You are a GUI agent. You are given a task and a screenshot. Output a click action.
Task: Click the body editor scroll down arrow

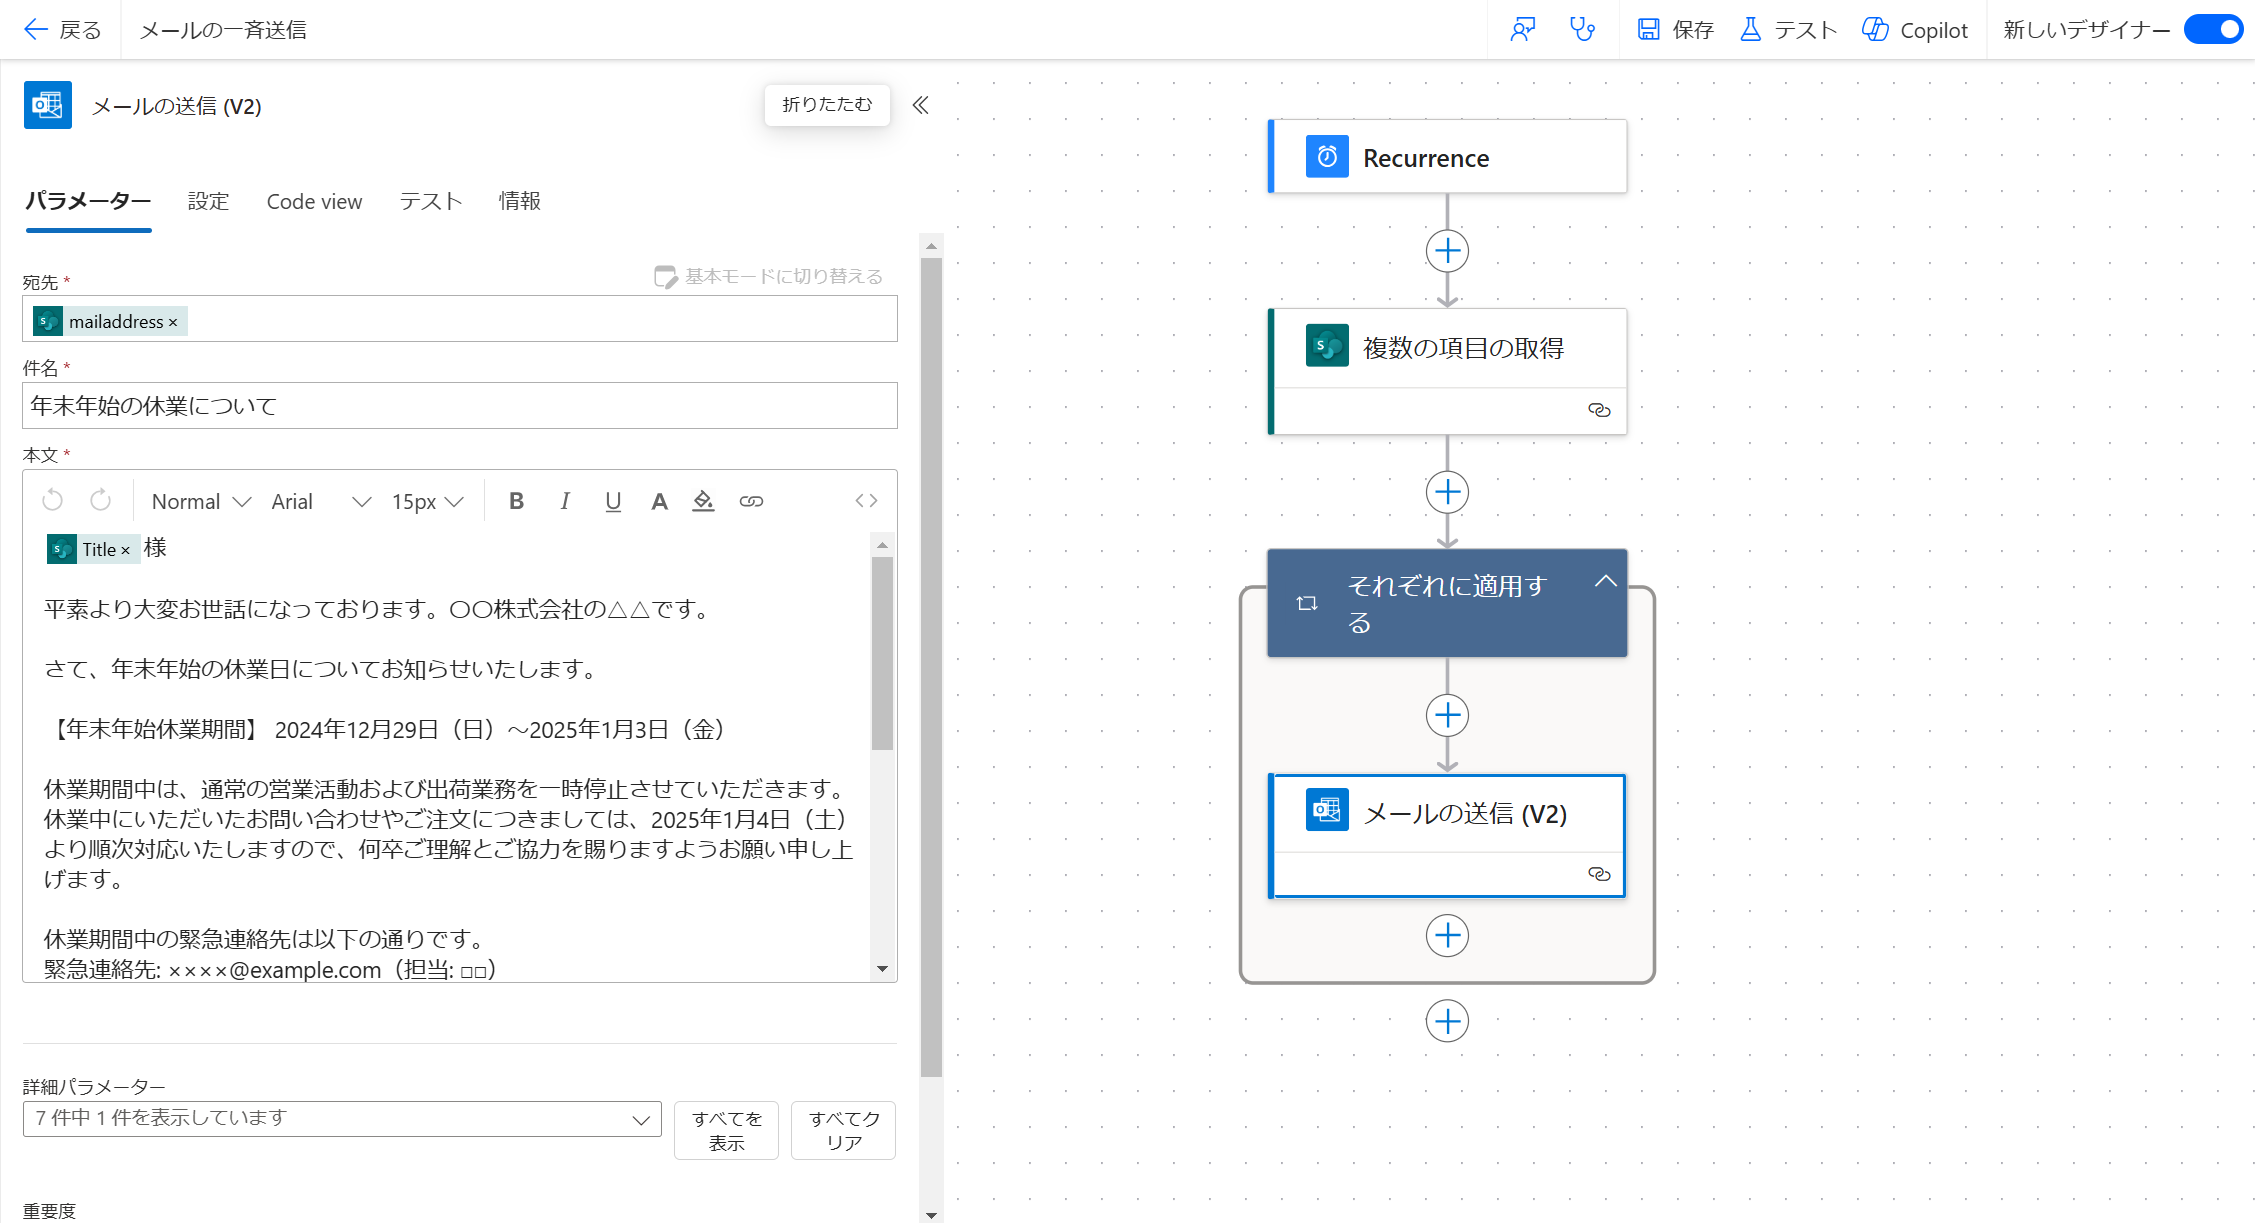coord(882,968)
